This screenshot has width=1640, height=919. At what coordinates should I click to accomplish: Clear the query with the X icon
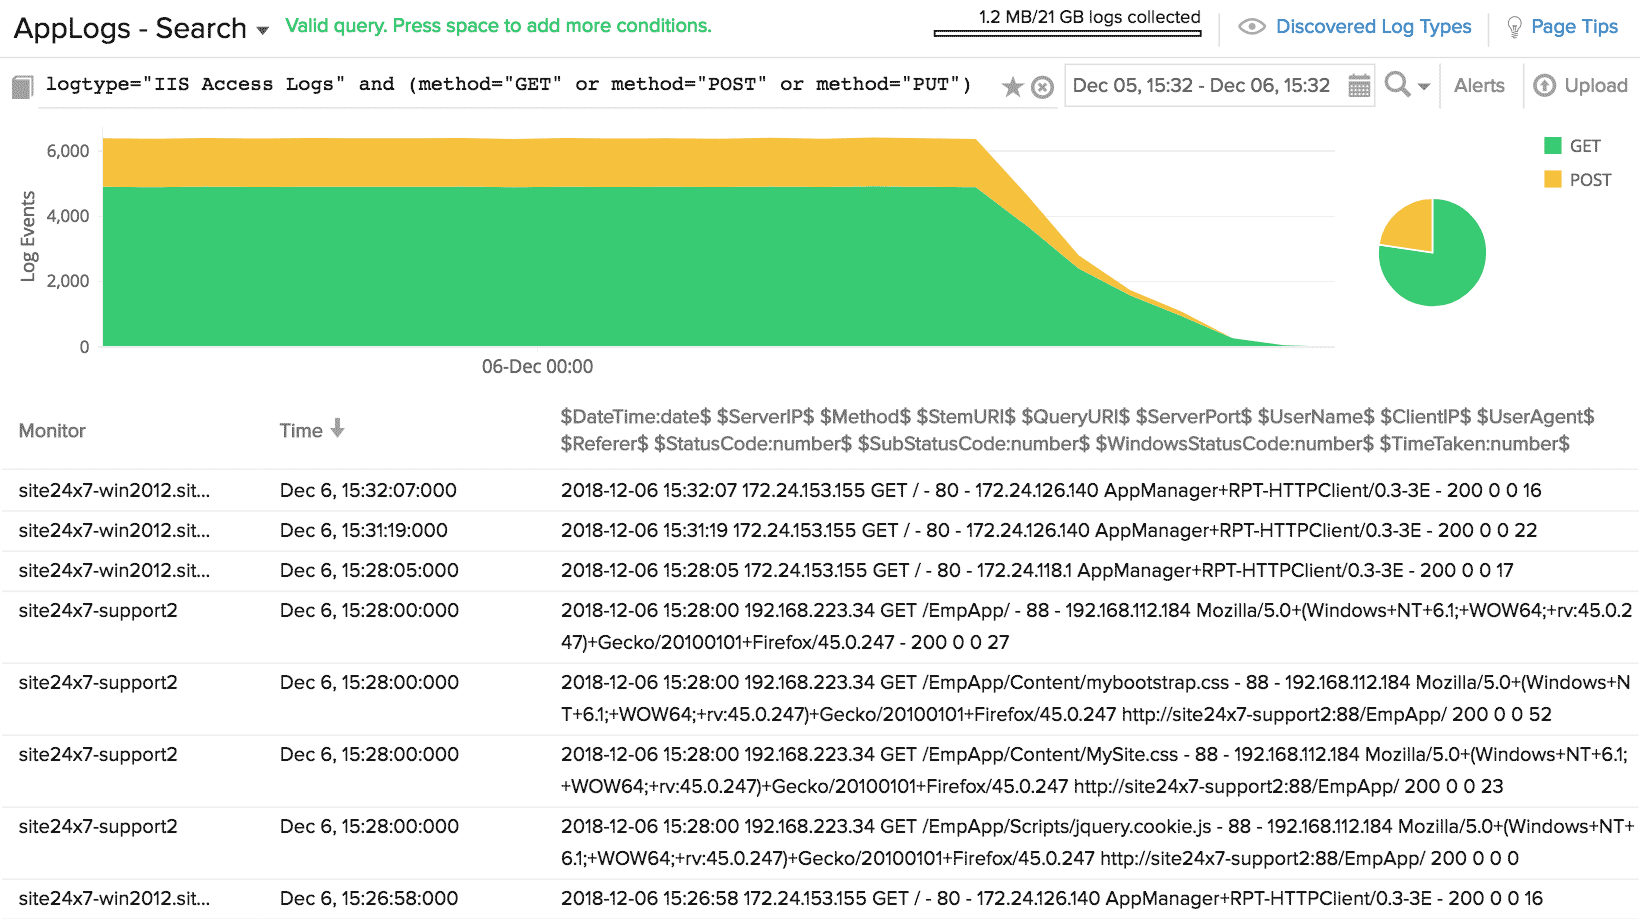(x=1042, y=88)
